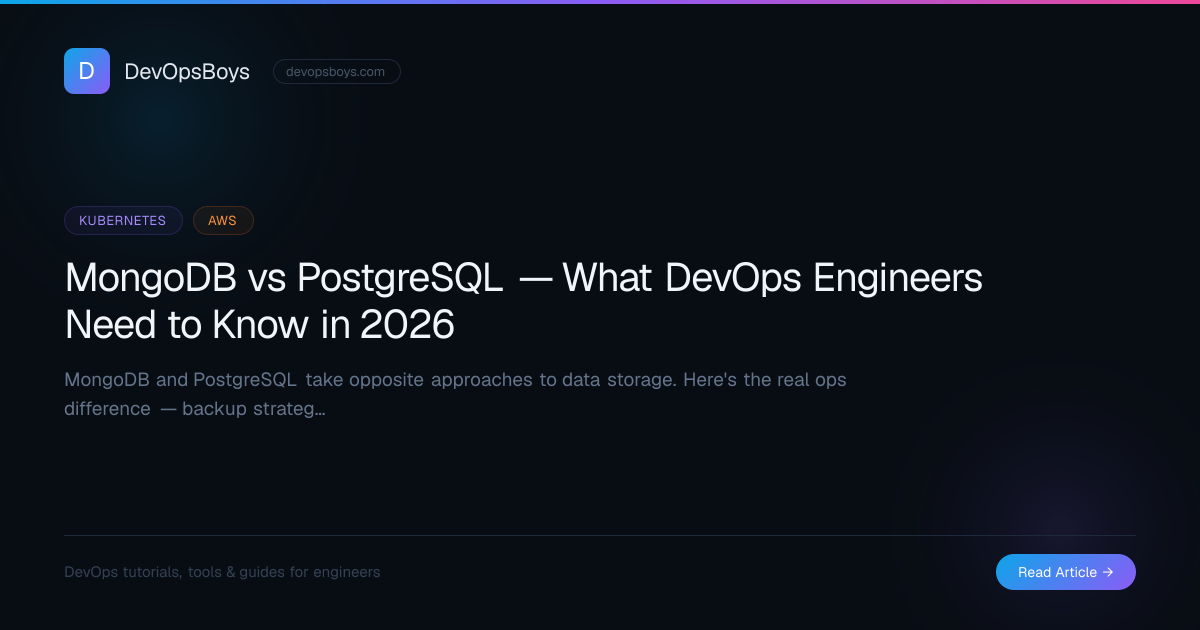The height and width of the screenshot is (630, 1200).
Task: Open the DevOpsBoys site name
Action: click(x=187, y=72)
